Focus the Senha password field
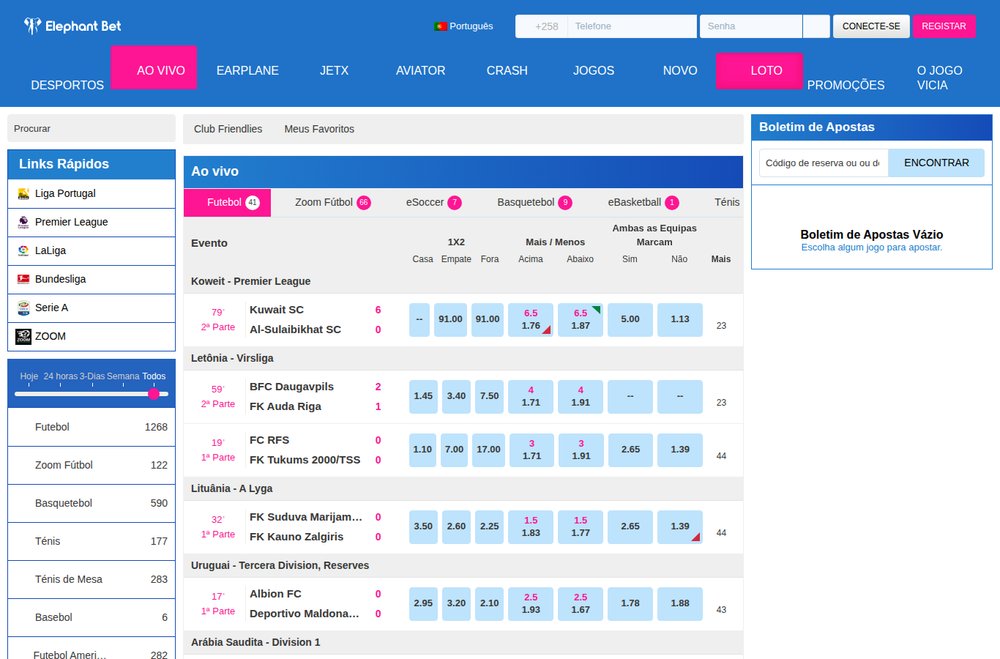Image resolution: width=1000 pixels, height=659 pixels. click(751, 26)
